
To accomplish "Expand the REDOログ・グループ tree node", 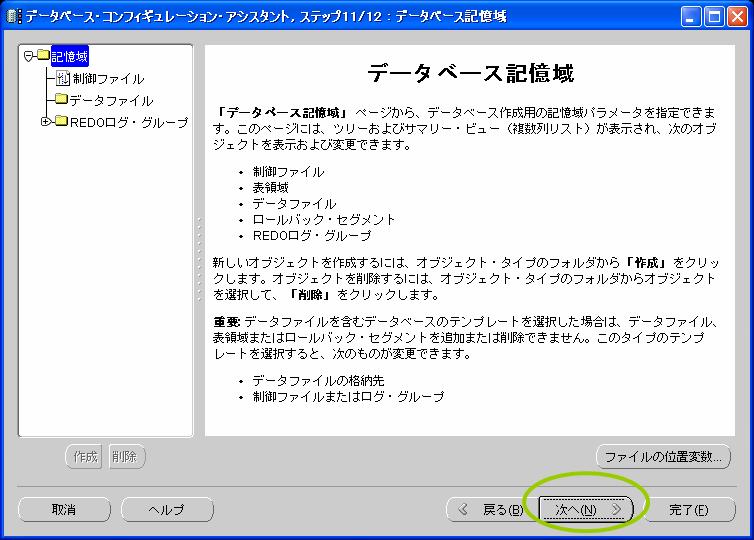I will (x=46, y=122).
